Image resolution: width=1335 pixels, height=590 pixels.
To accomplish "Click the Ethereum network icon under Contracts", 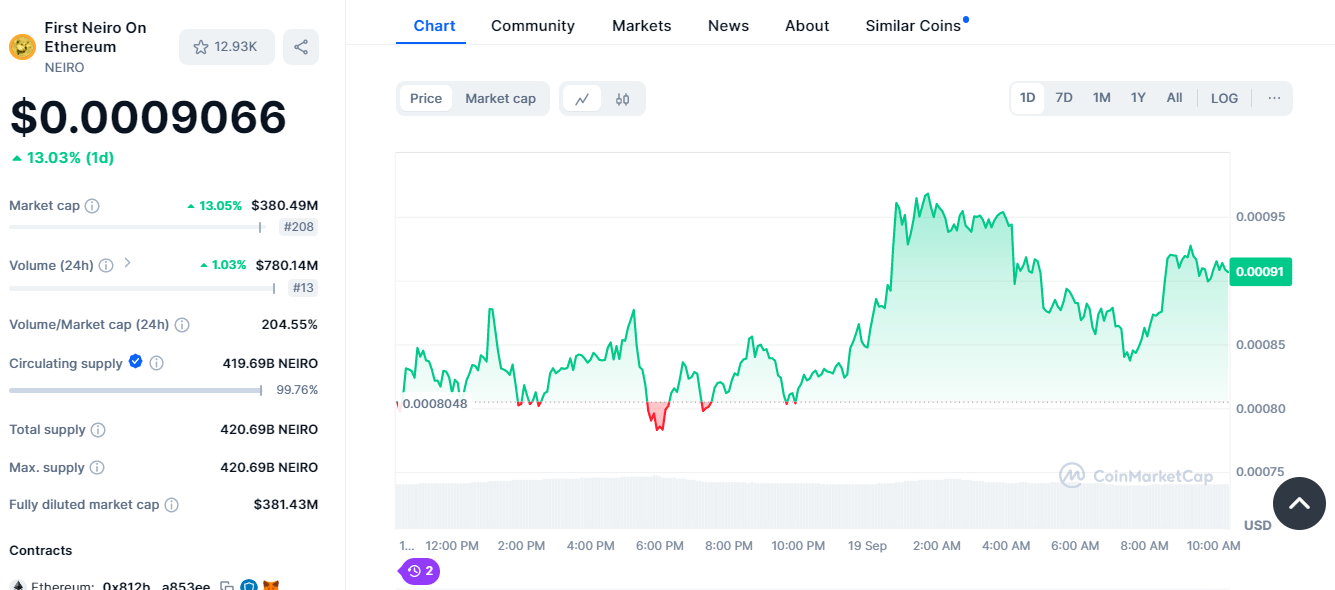I will pyautogui.click(x=17, y=586).
